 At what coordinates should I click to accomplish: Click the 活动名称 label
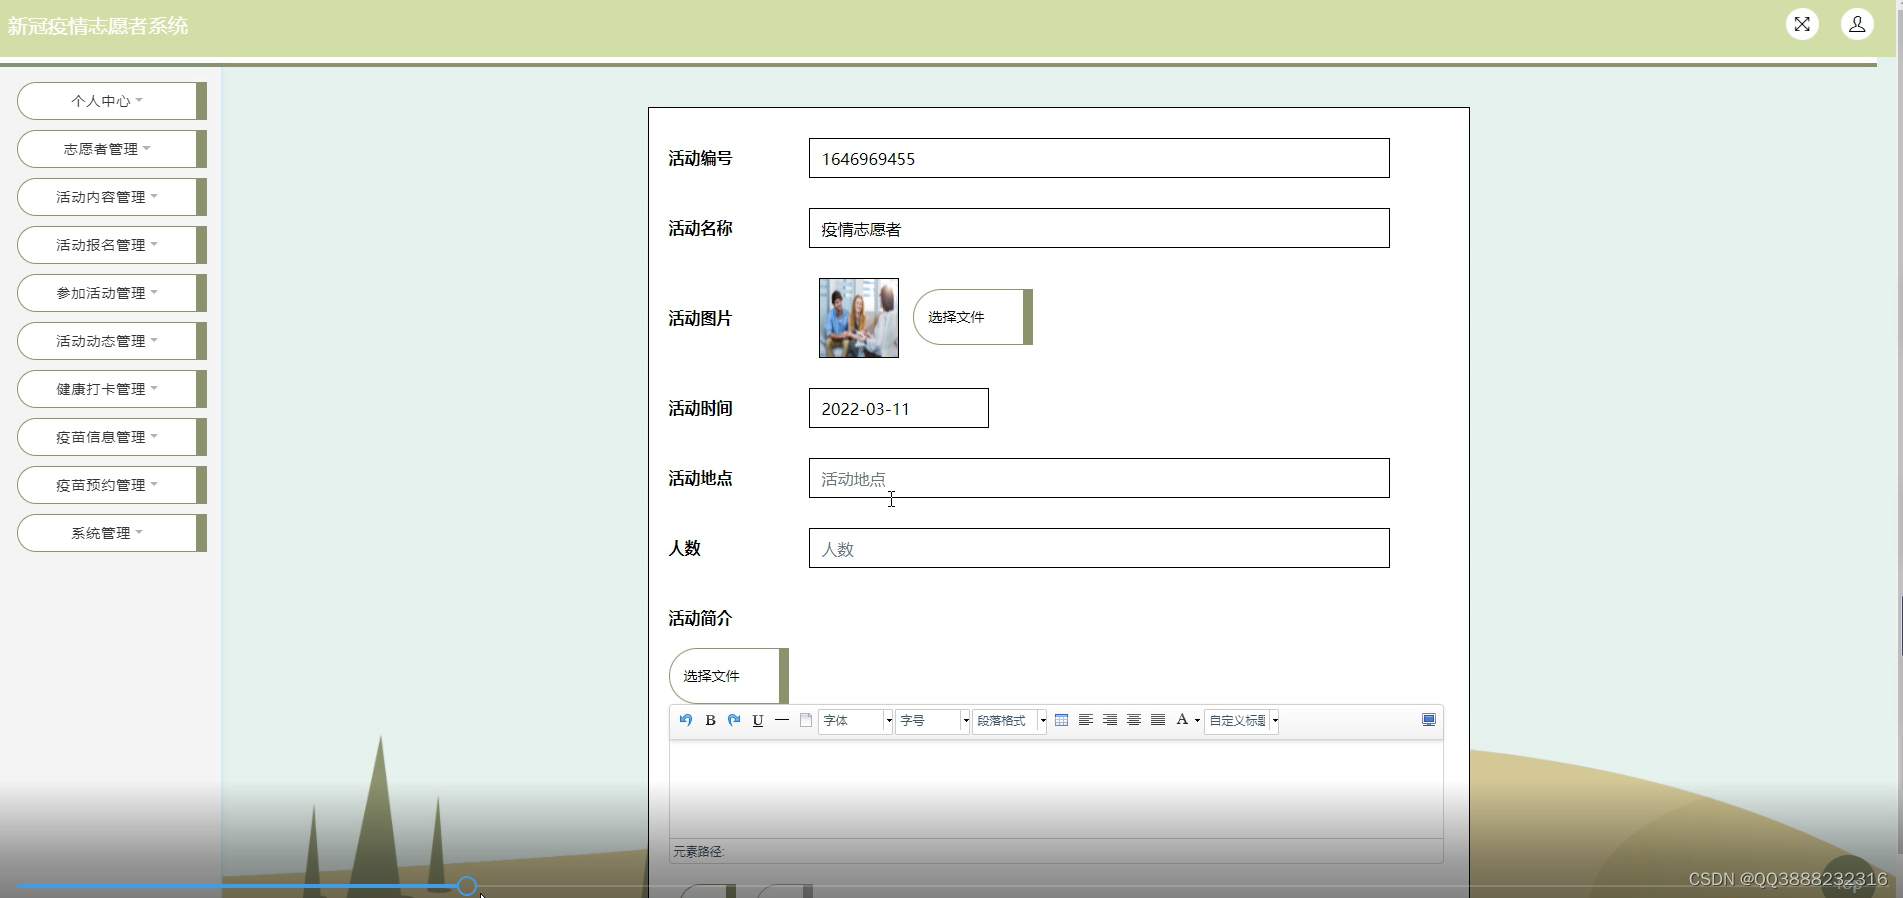(700, 228)
